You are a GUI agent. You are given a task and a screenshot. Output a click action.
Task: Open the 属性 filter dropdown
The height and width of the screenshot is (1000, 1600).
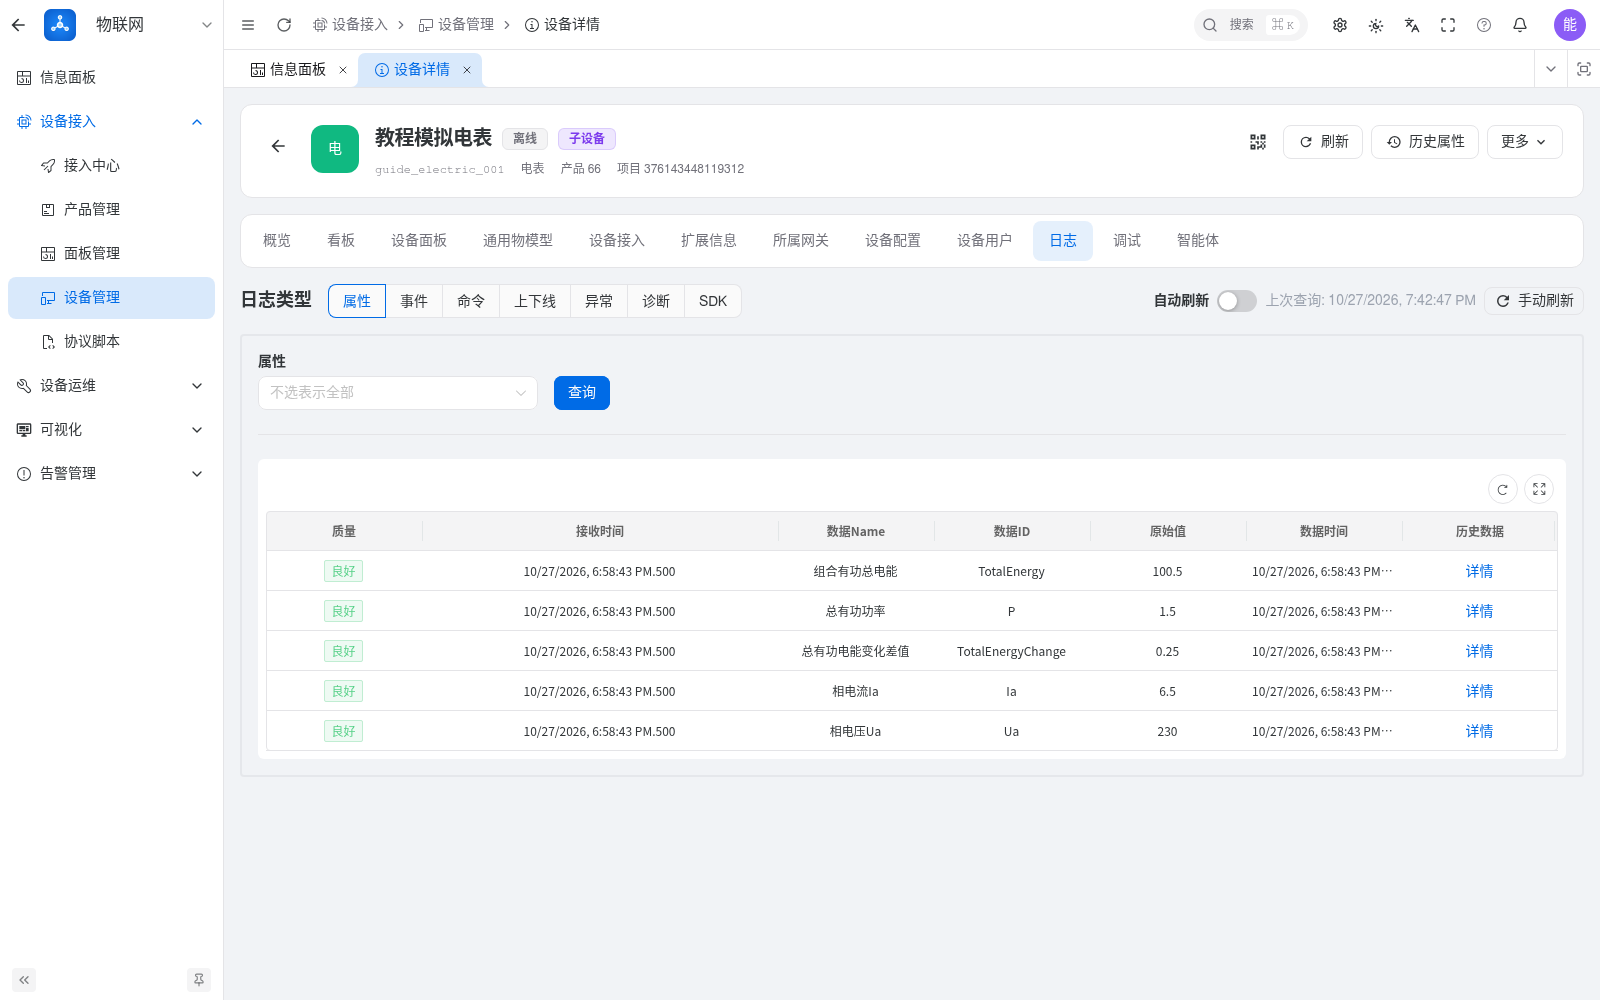click(398, 393)
